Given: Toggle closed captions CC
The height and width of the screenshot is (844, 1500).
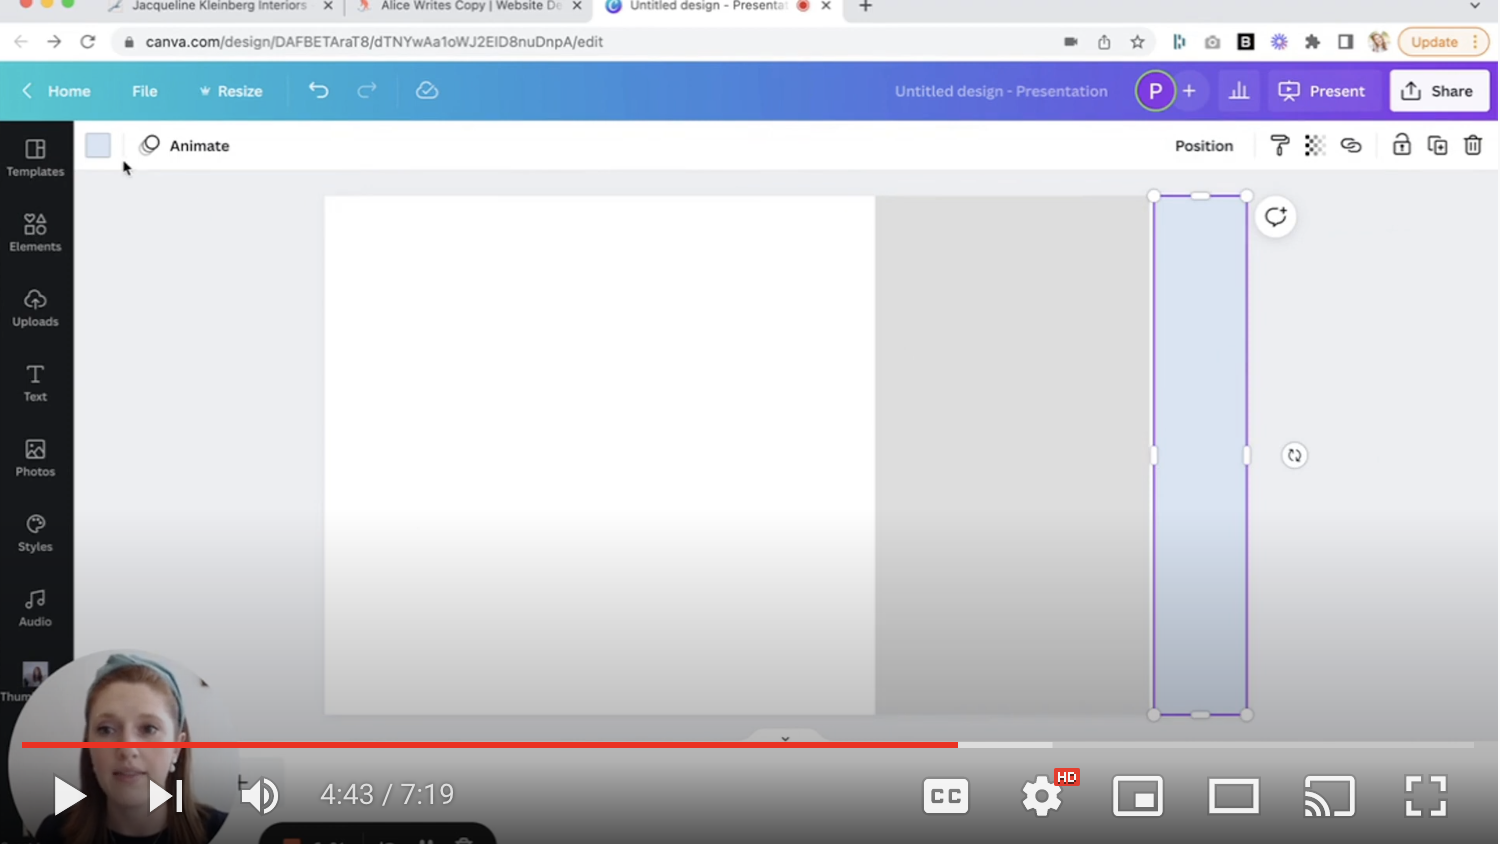Looking at the screenshot, I should click(946, 796).
